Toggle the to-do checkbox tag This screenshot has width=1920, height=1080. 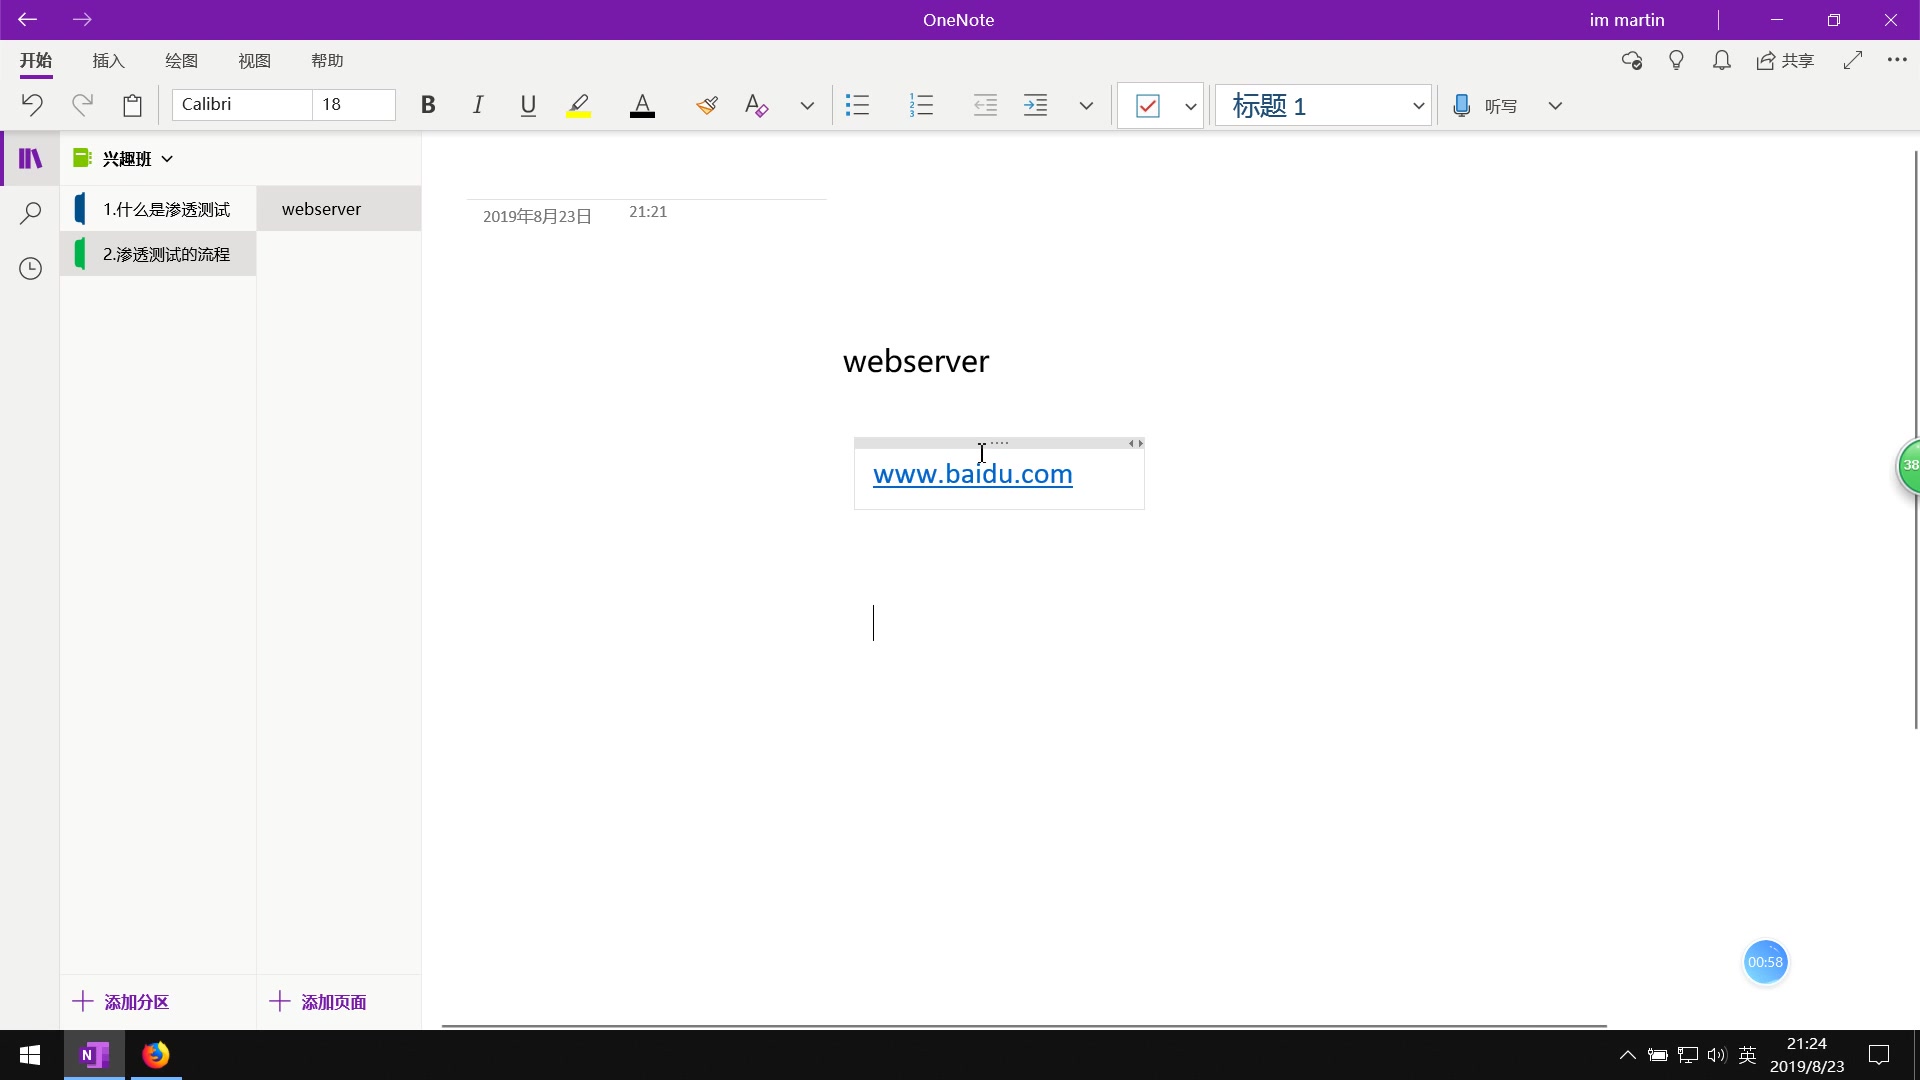pos(1148,105)
